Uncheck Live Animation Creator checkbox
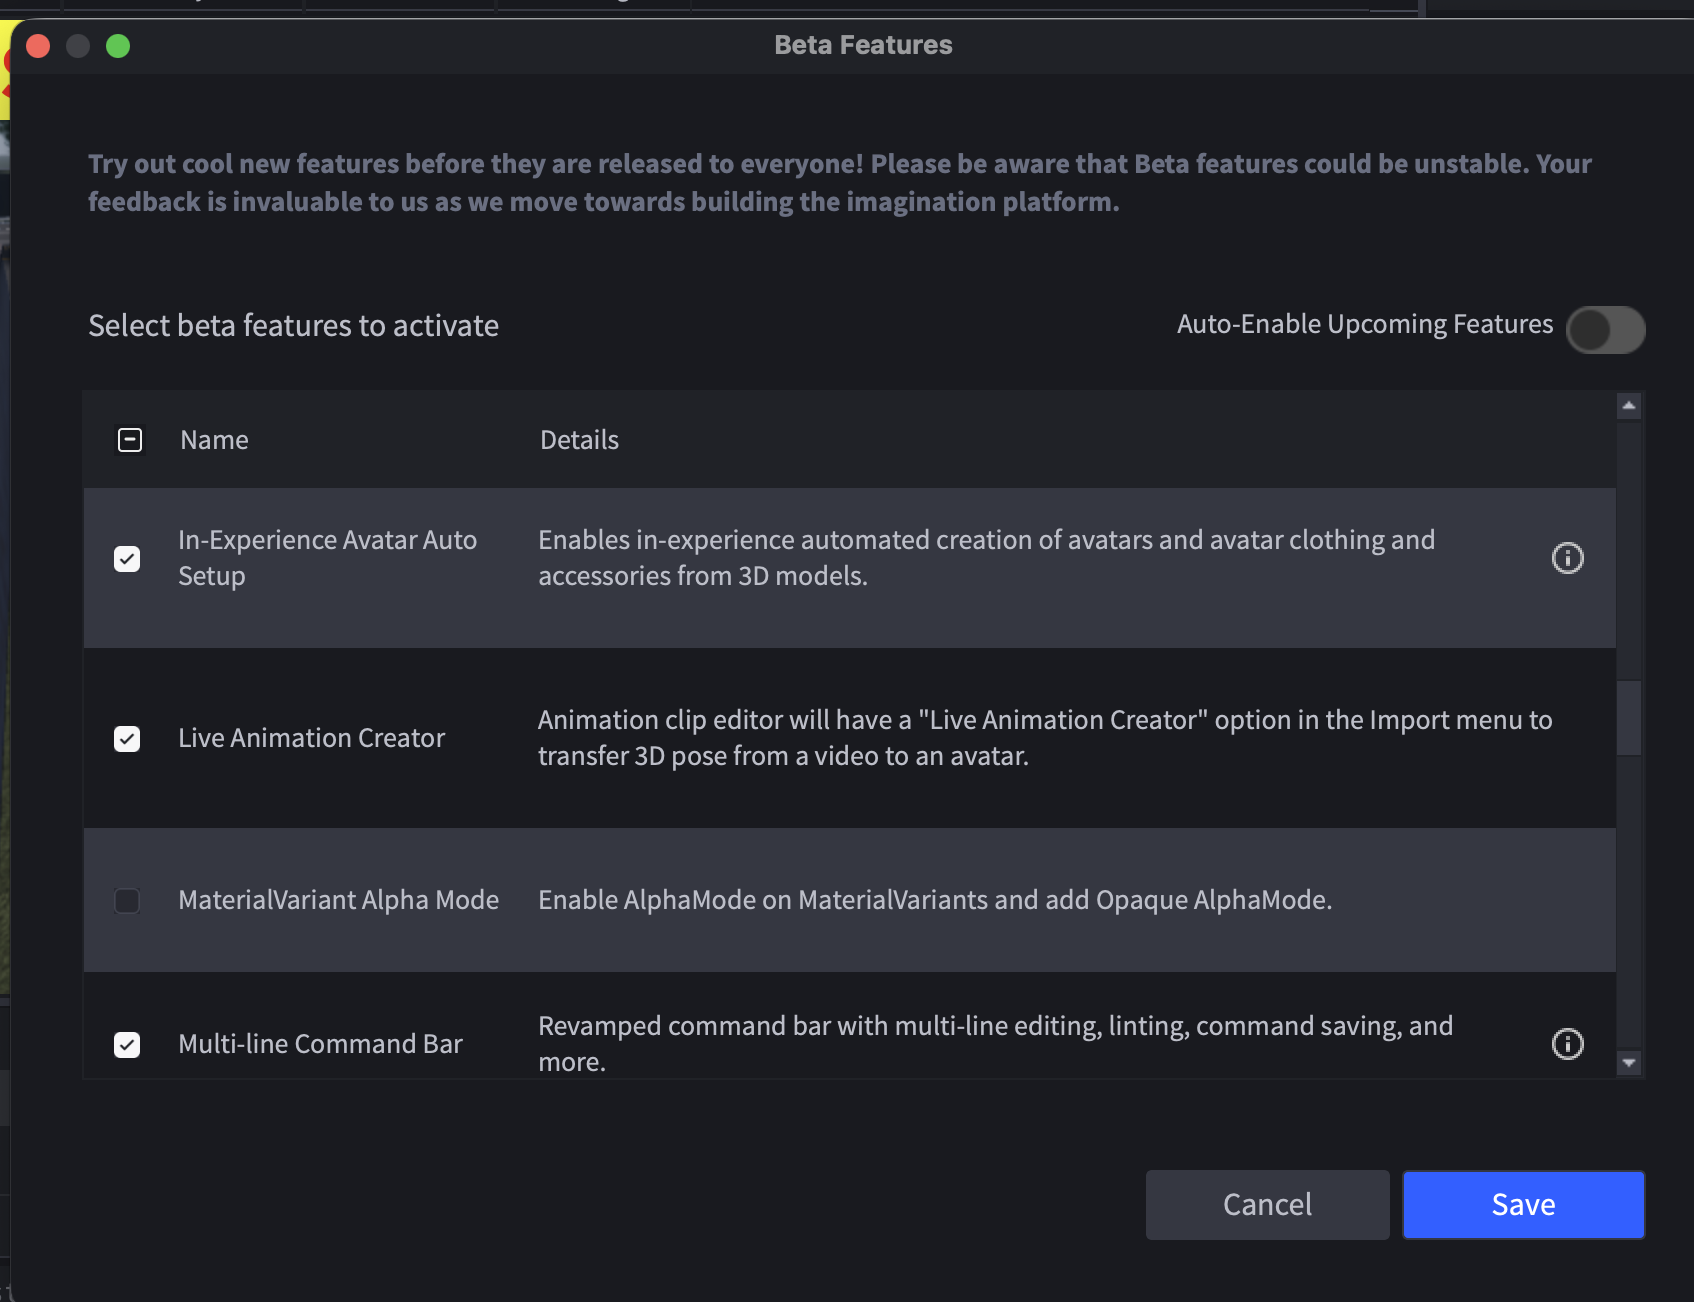This screenshot has height=1302, width=1694. coord(127,739)
